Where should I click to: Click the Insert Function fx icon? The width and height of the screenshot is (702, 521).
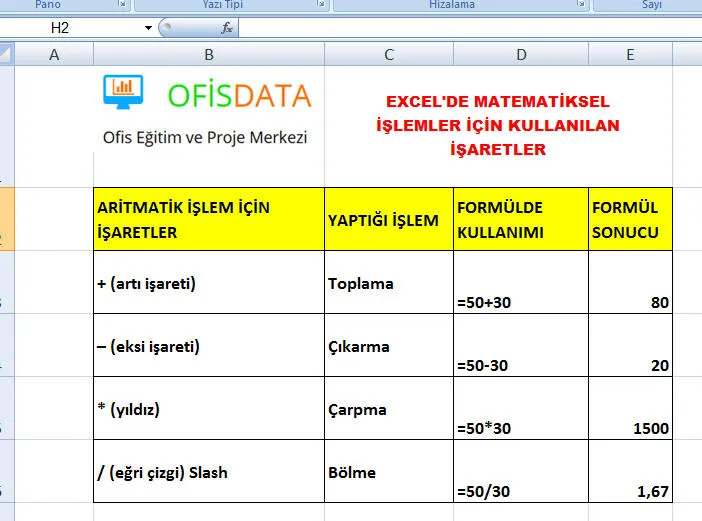(227, 28)
